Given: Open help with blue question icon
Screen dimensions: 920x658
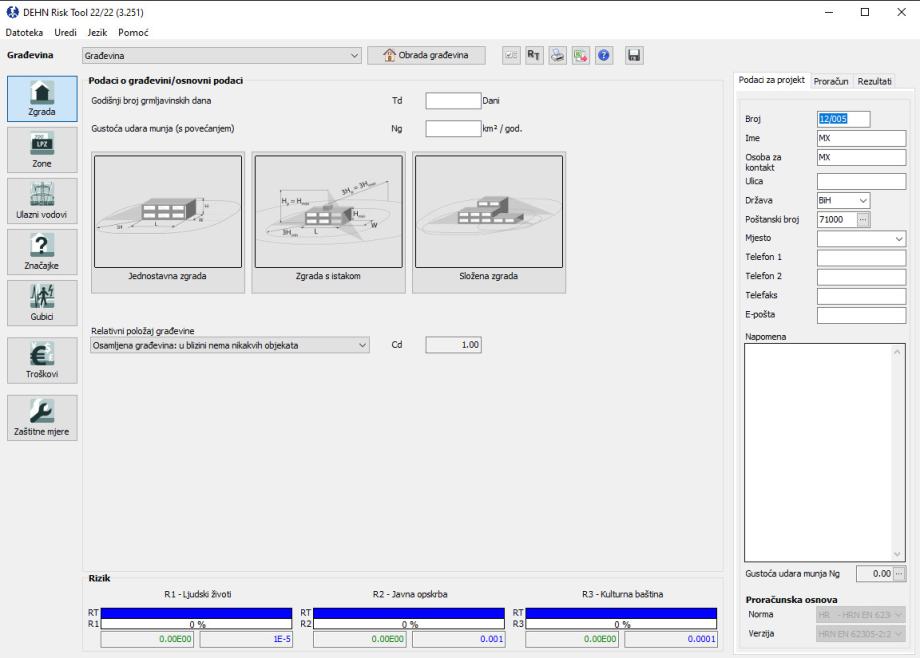Looking at the screenshot, I should 604,55.
